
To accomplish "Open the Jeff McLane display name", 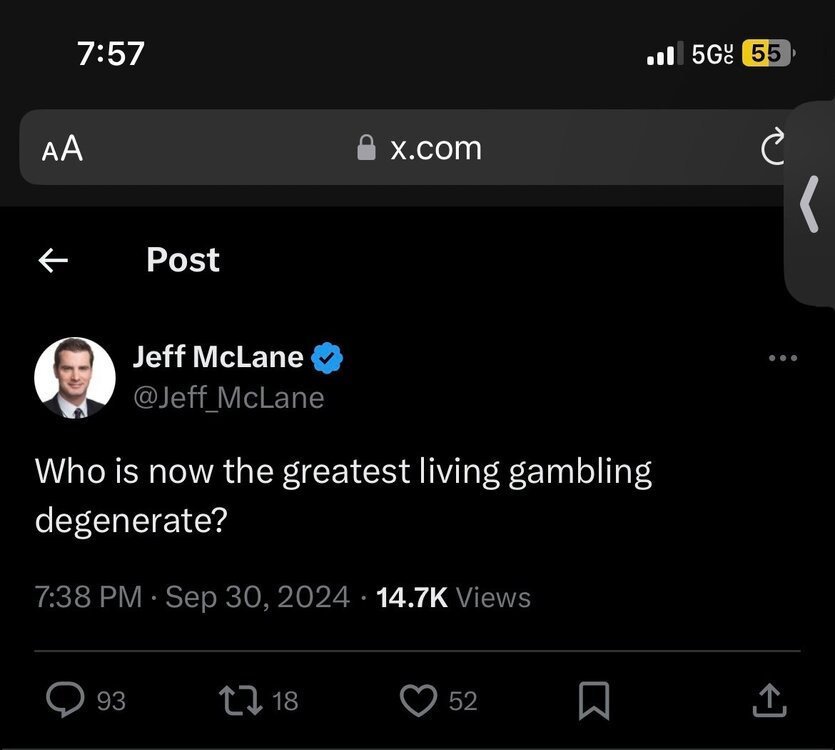I will tap(217, 357).
